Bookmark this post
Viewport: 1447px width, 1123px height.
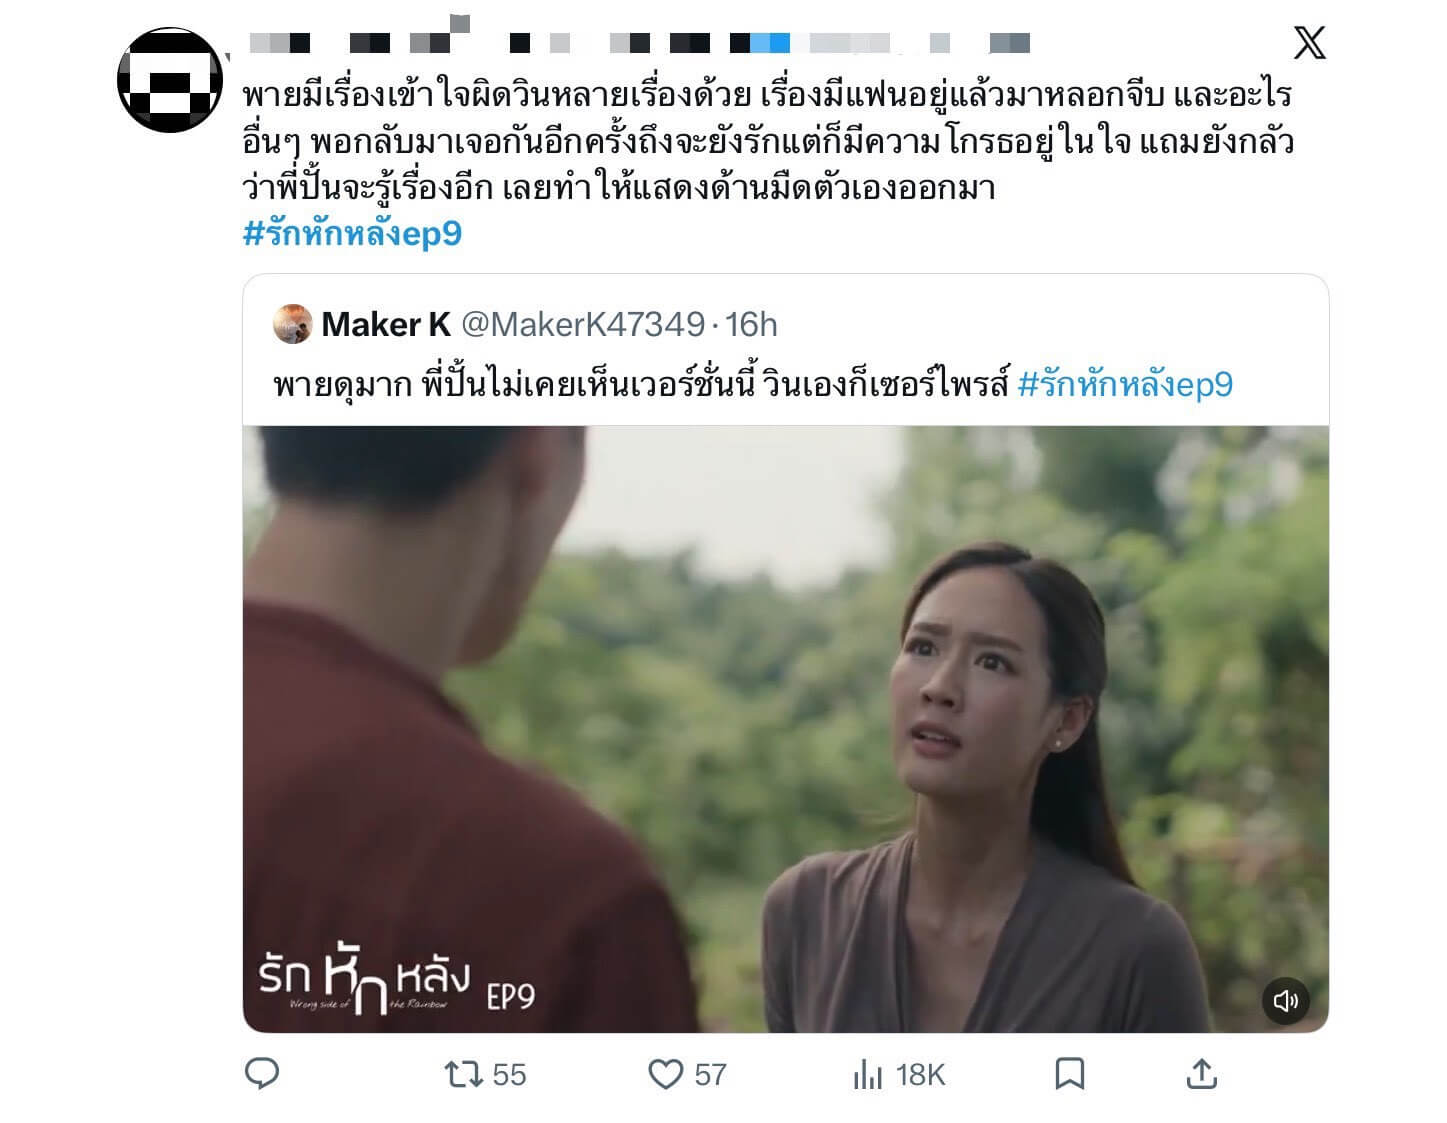(1070, 1075)
